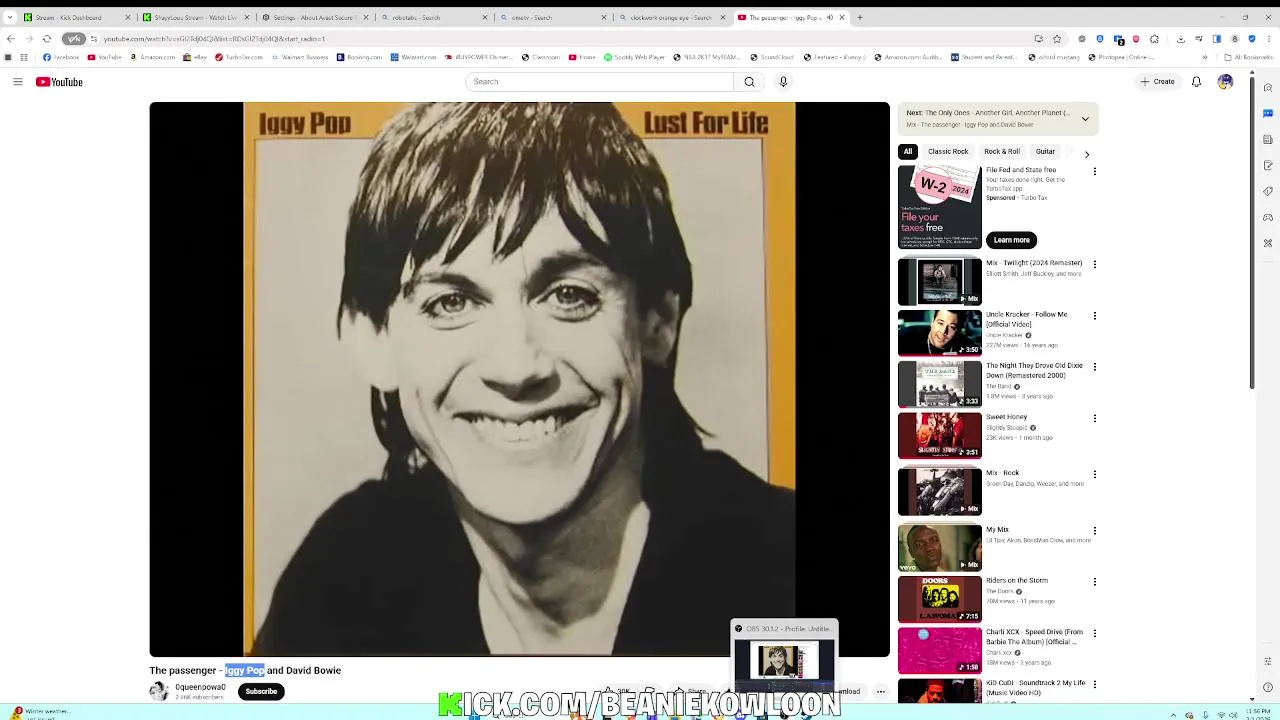Open the sidebar chat icon at top
1280x720 pixels.
click(1268, 113)
